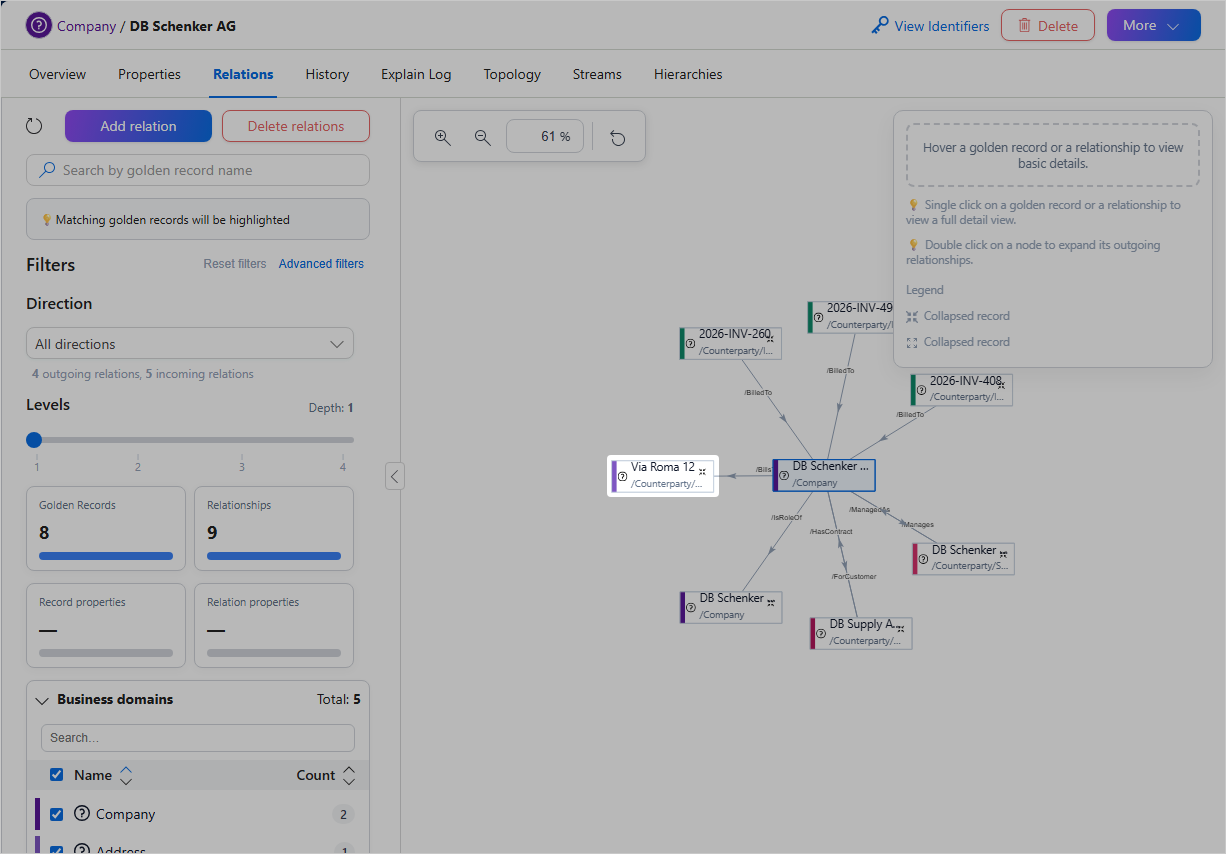Toggle the select-all checkbox beside the Name header
The image size is (1226, 854).
click(x=57, y=775)
